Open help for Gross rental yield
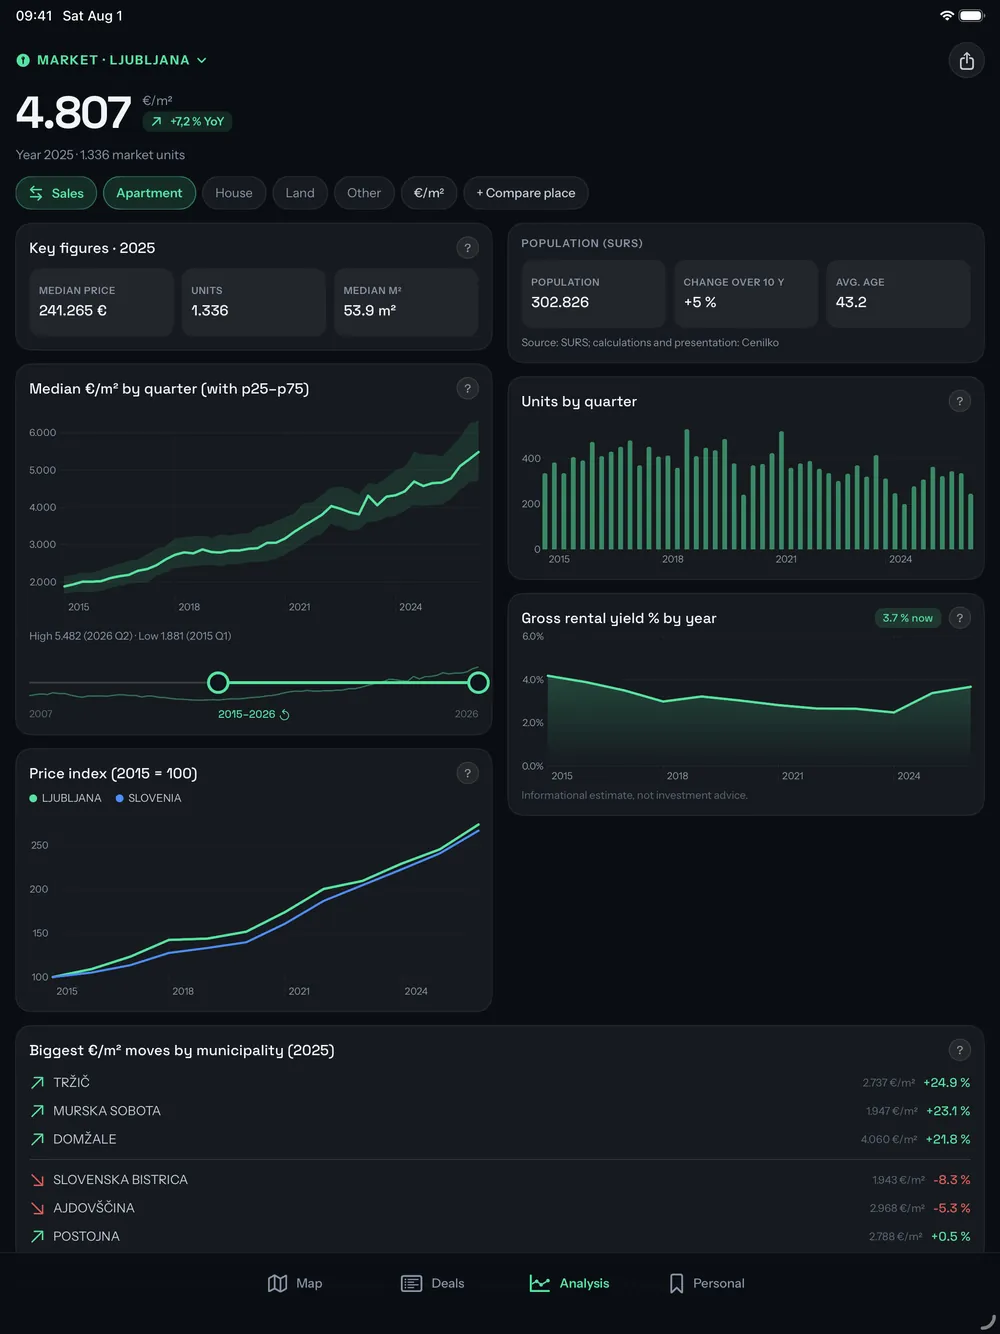Image resolution: width=1000 pixels, height=1334 pixels. click(959, 618)
